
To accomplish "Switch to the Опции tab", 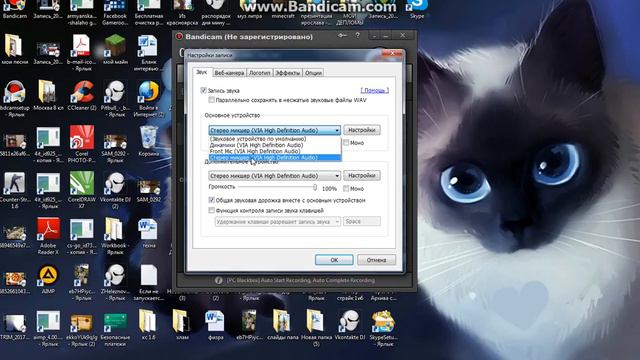I will [313, 73].
